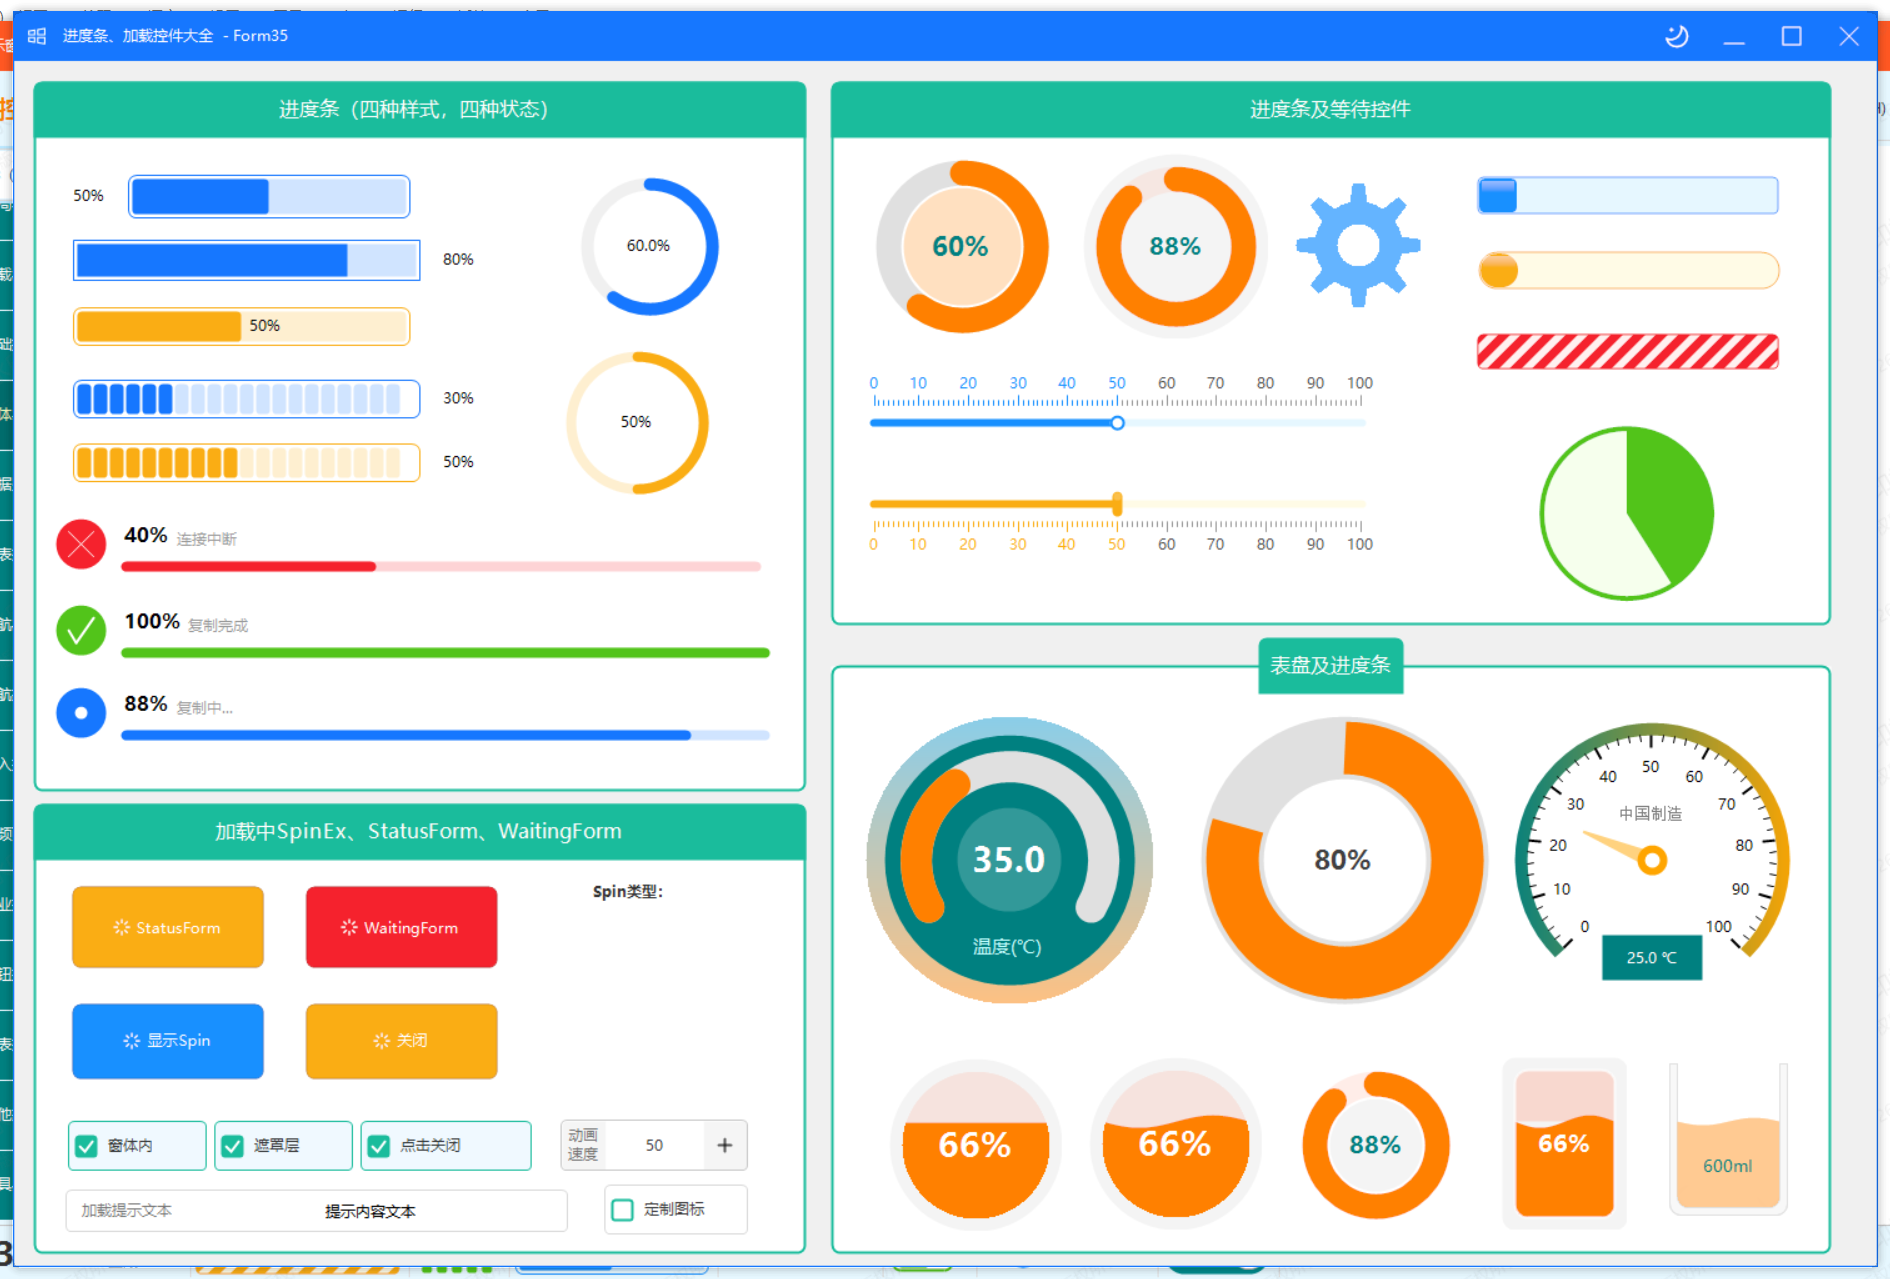
Task: Click the orange segmented 50% progress bar
Action: pyautogui.click(x=246, y=463)
